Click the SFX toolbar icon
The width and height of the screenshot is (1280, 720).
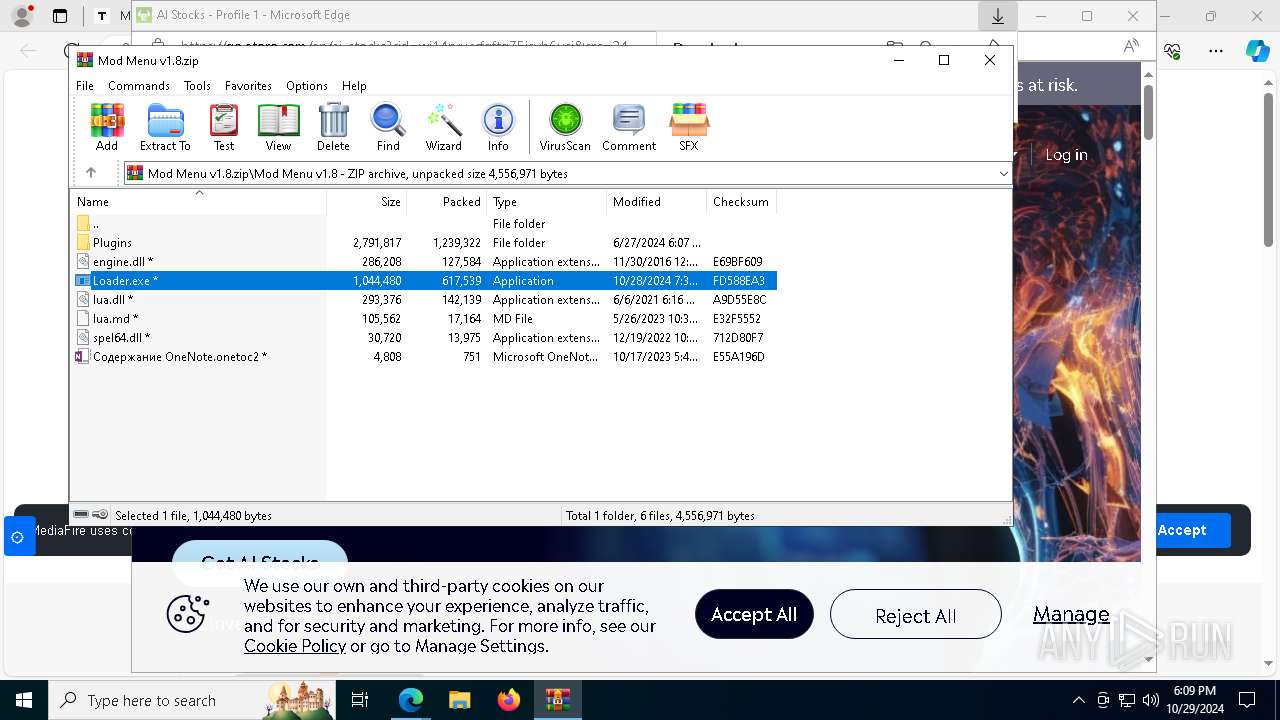[689, 127]
